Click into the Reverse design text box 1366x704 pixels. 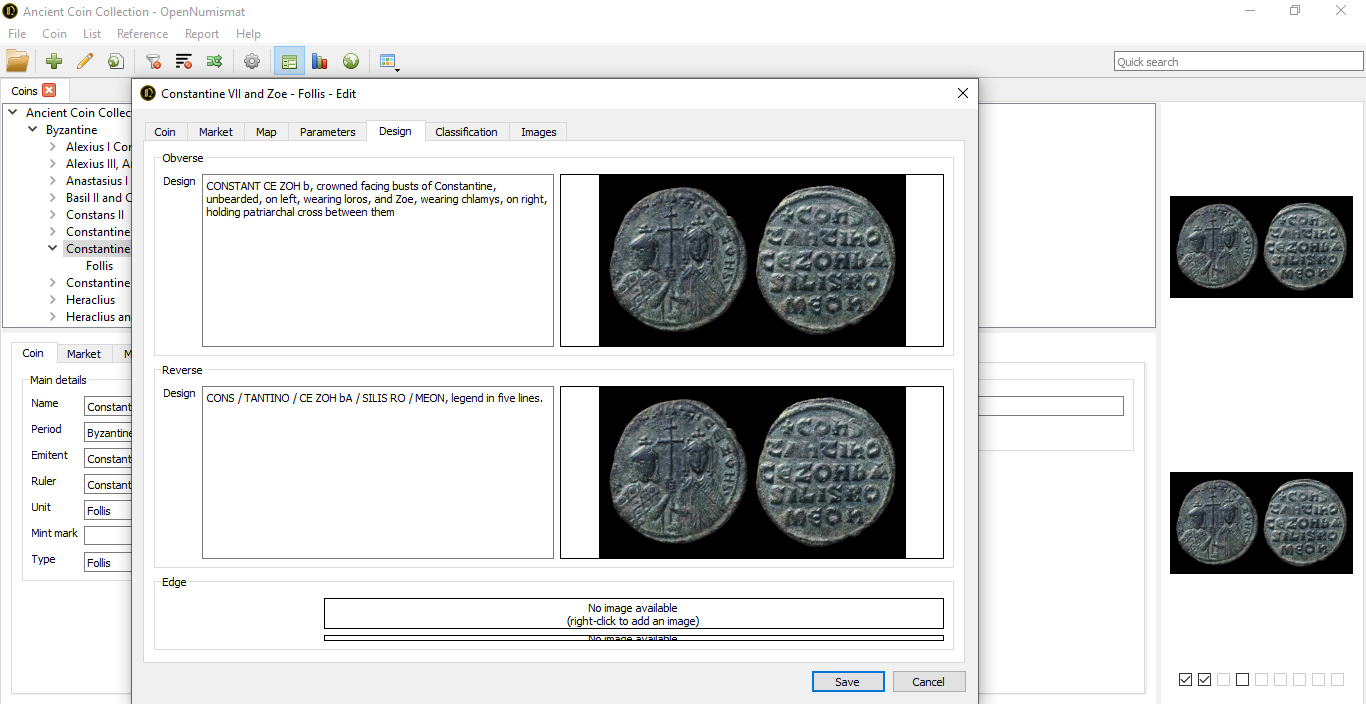378,473
